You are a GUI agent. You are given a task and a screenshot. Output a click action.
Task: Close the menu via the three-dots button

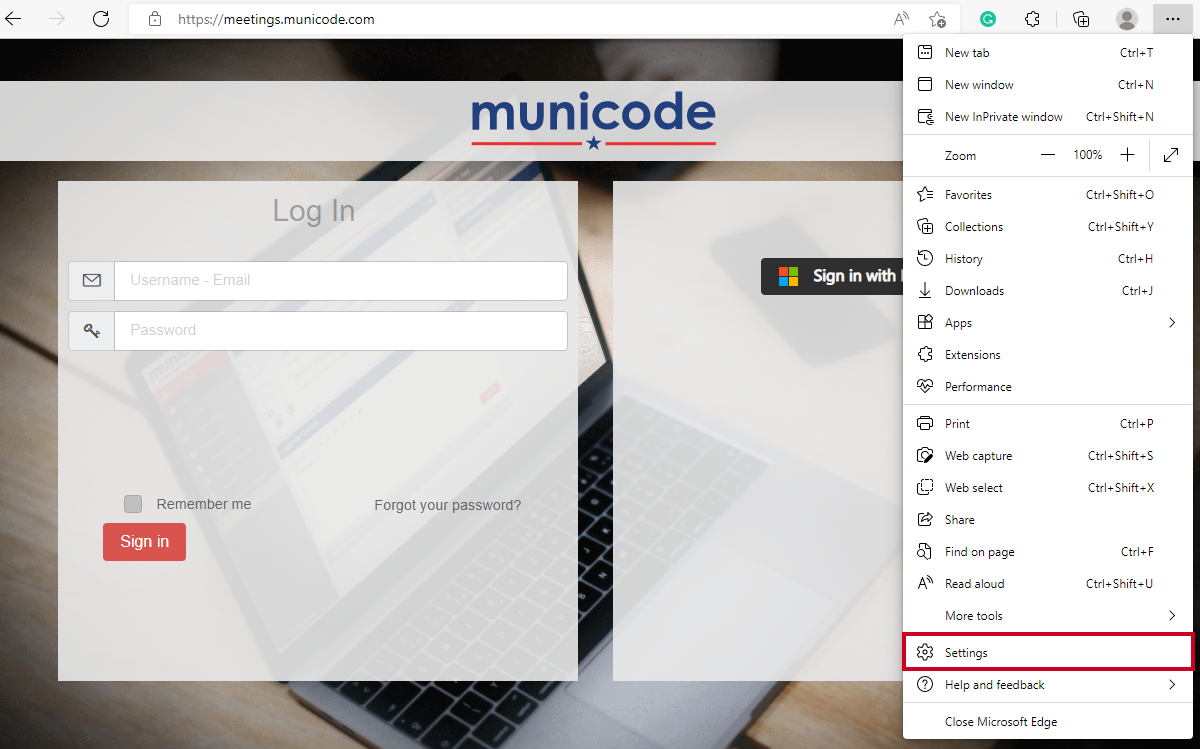(1172, 19)
